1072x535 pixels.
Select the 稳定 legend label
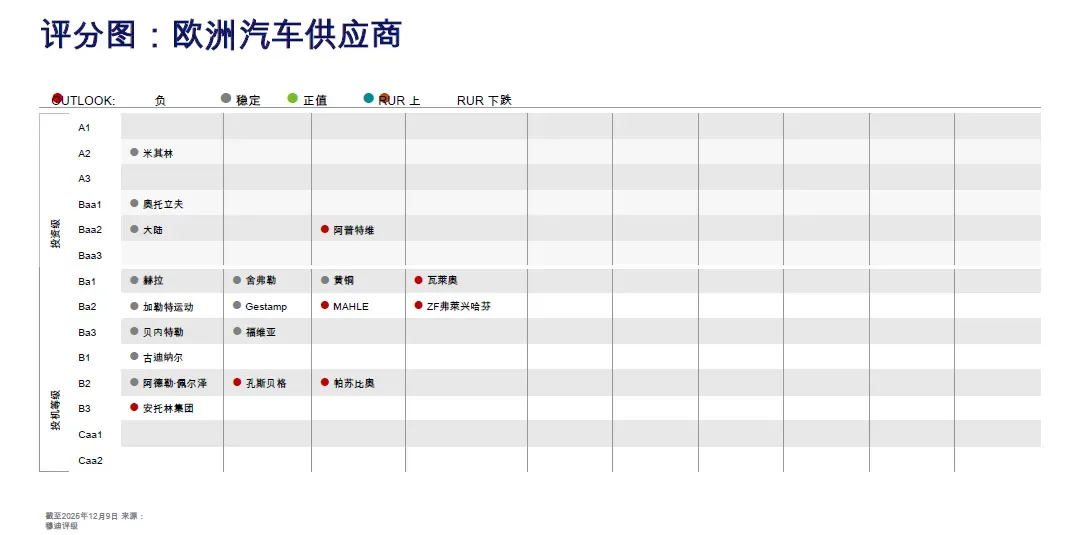248,100
